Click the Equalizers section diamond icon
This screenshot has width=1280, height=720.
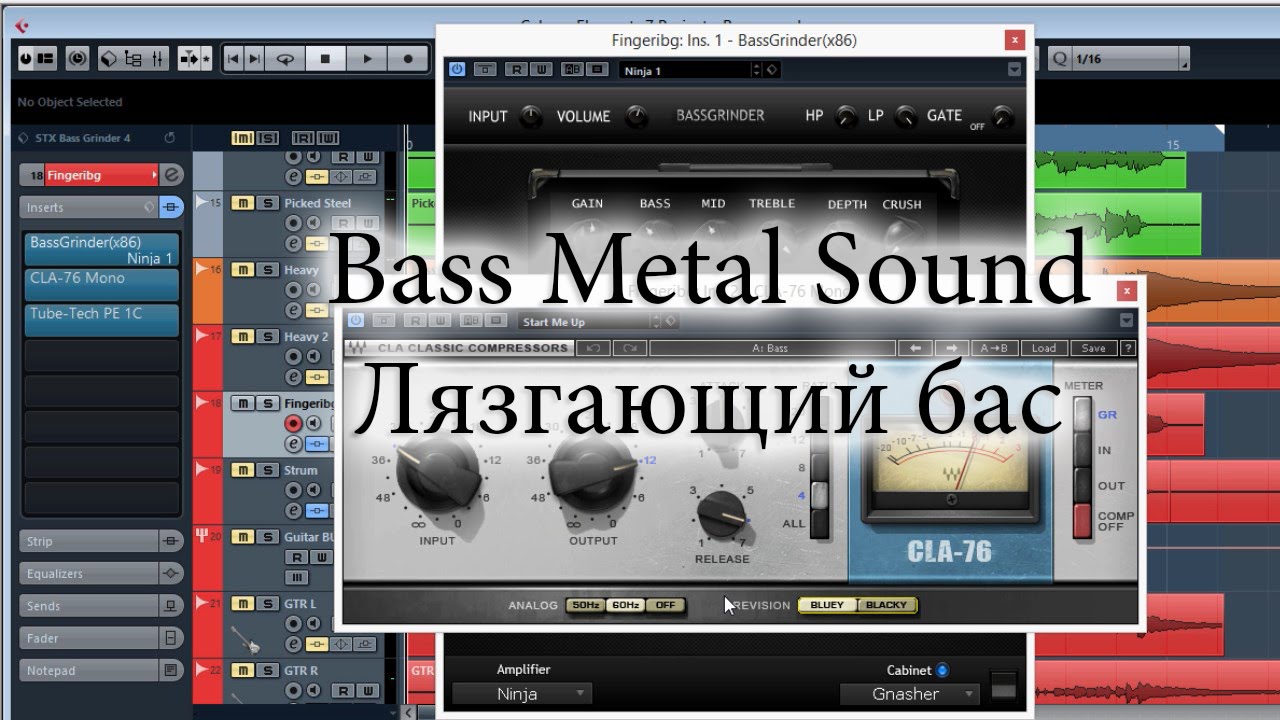coord(171,574)
